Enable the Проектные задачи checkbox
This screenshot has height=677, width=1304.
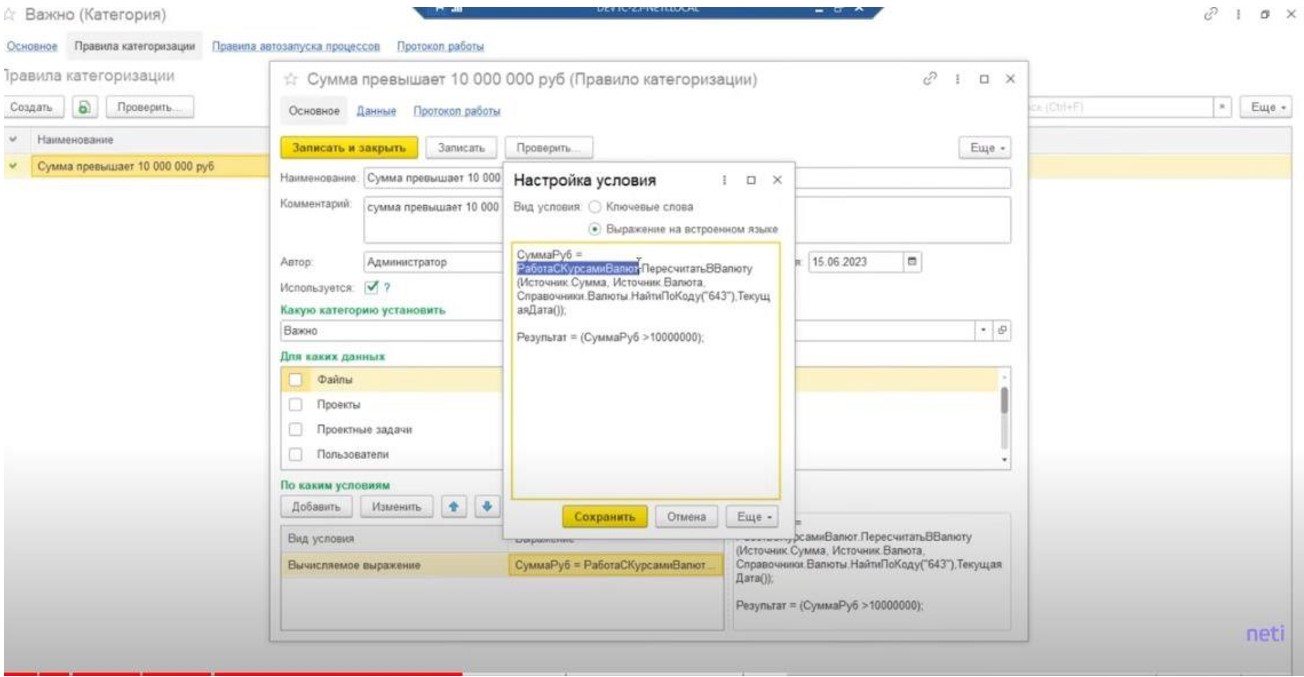pos(295,430)
